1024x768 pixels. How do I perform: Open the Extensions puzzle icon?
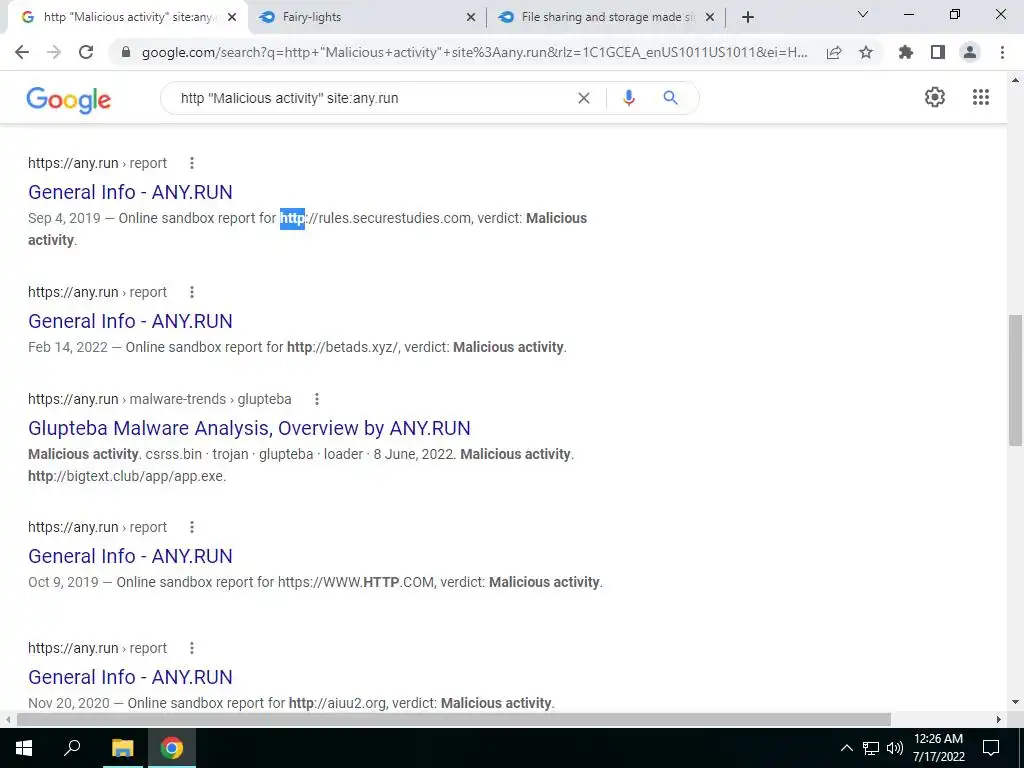(906, 52)
